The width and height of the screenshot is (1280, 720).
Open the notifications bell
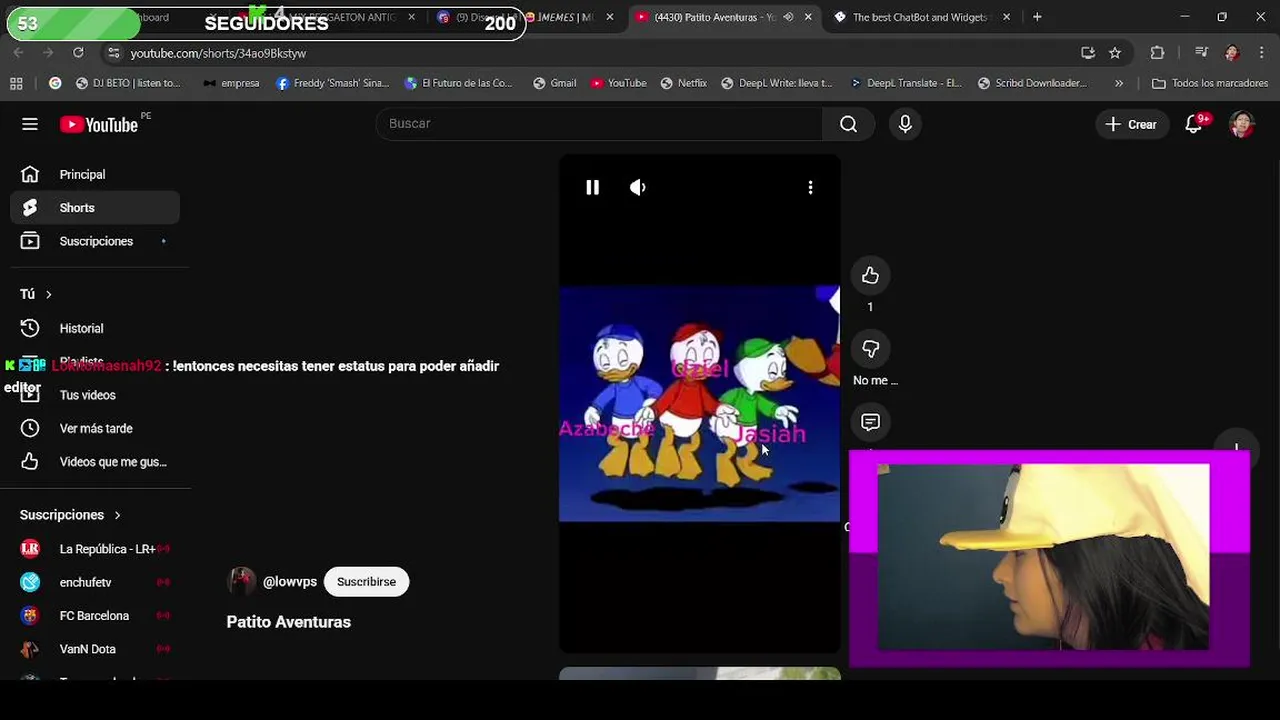1194,124
